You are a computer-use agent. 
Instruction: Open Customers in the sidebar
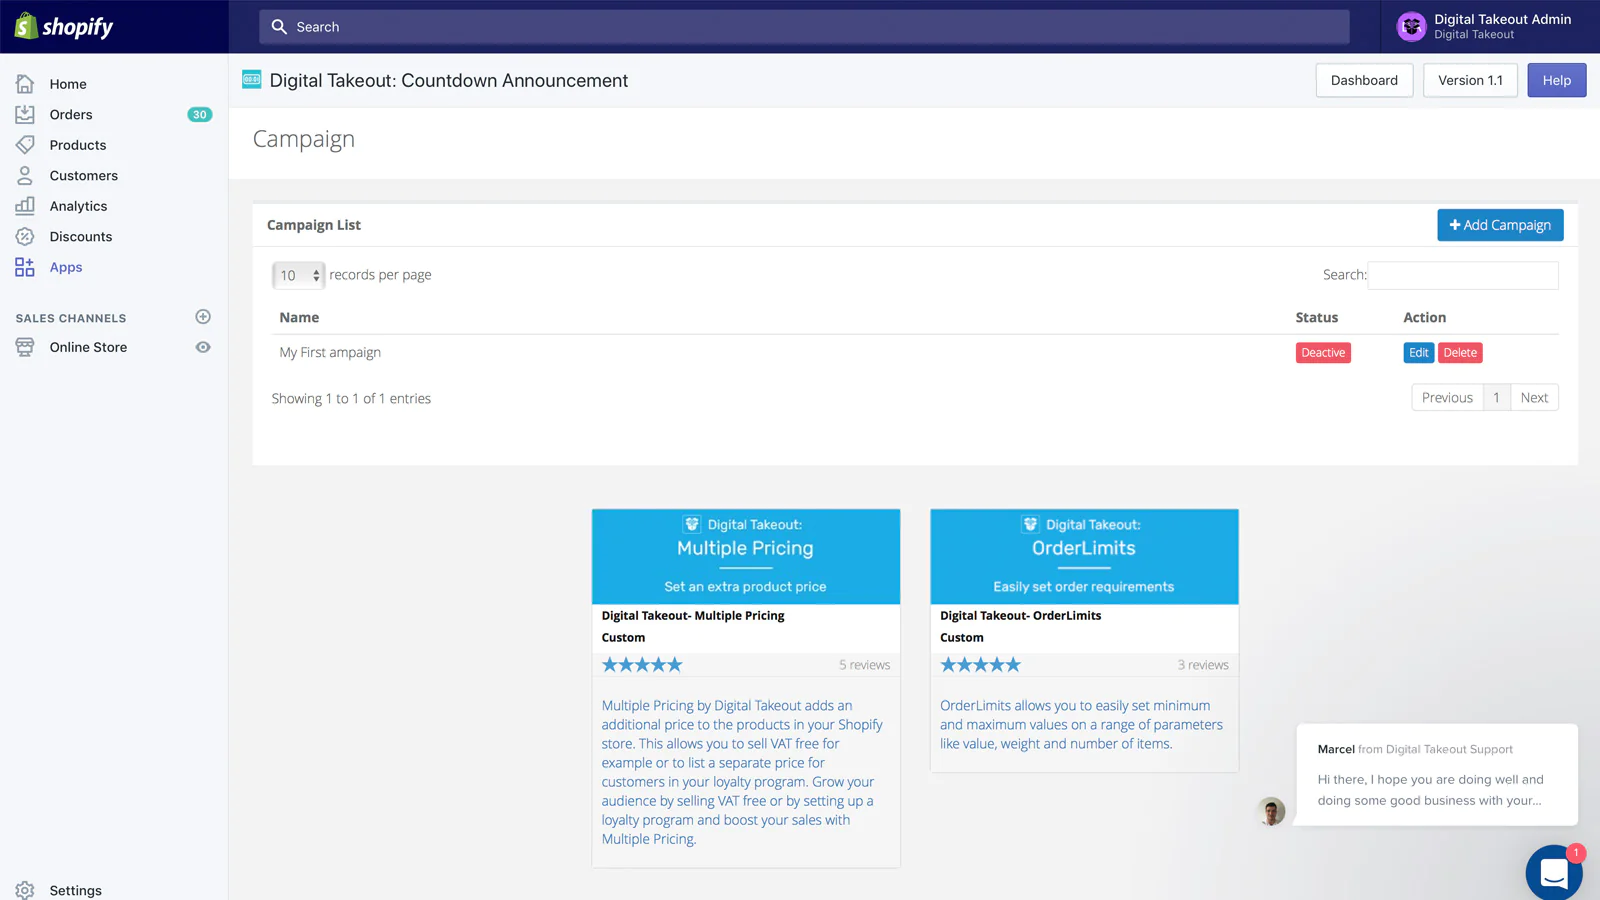point(84,175)
